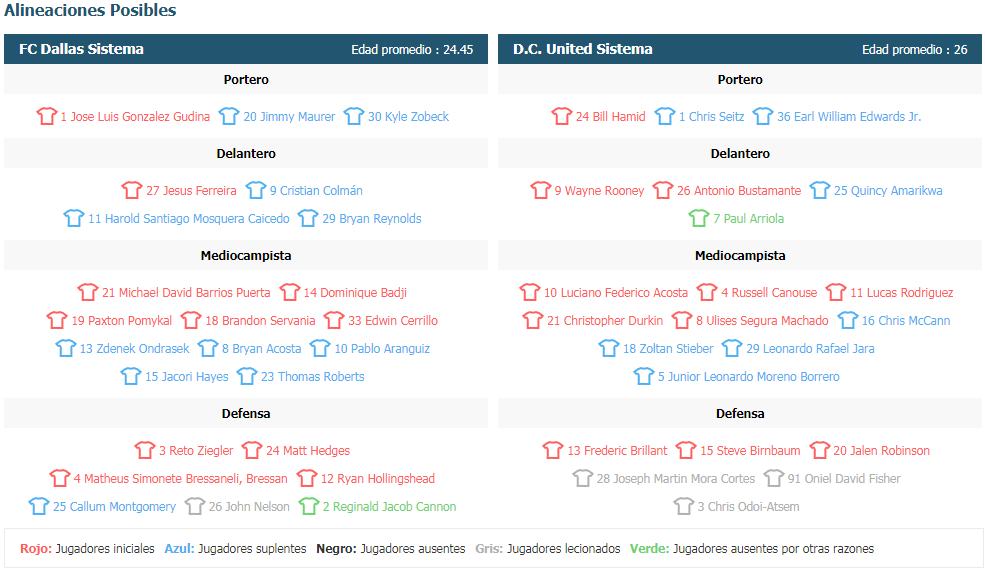Image resolution: width=985 pixels, height=570 pixels.
Task: Click gray jersey icon beside John Nelson
Action: click(x=195, y=506)
